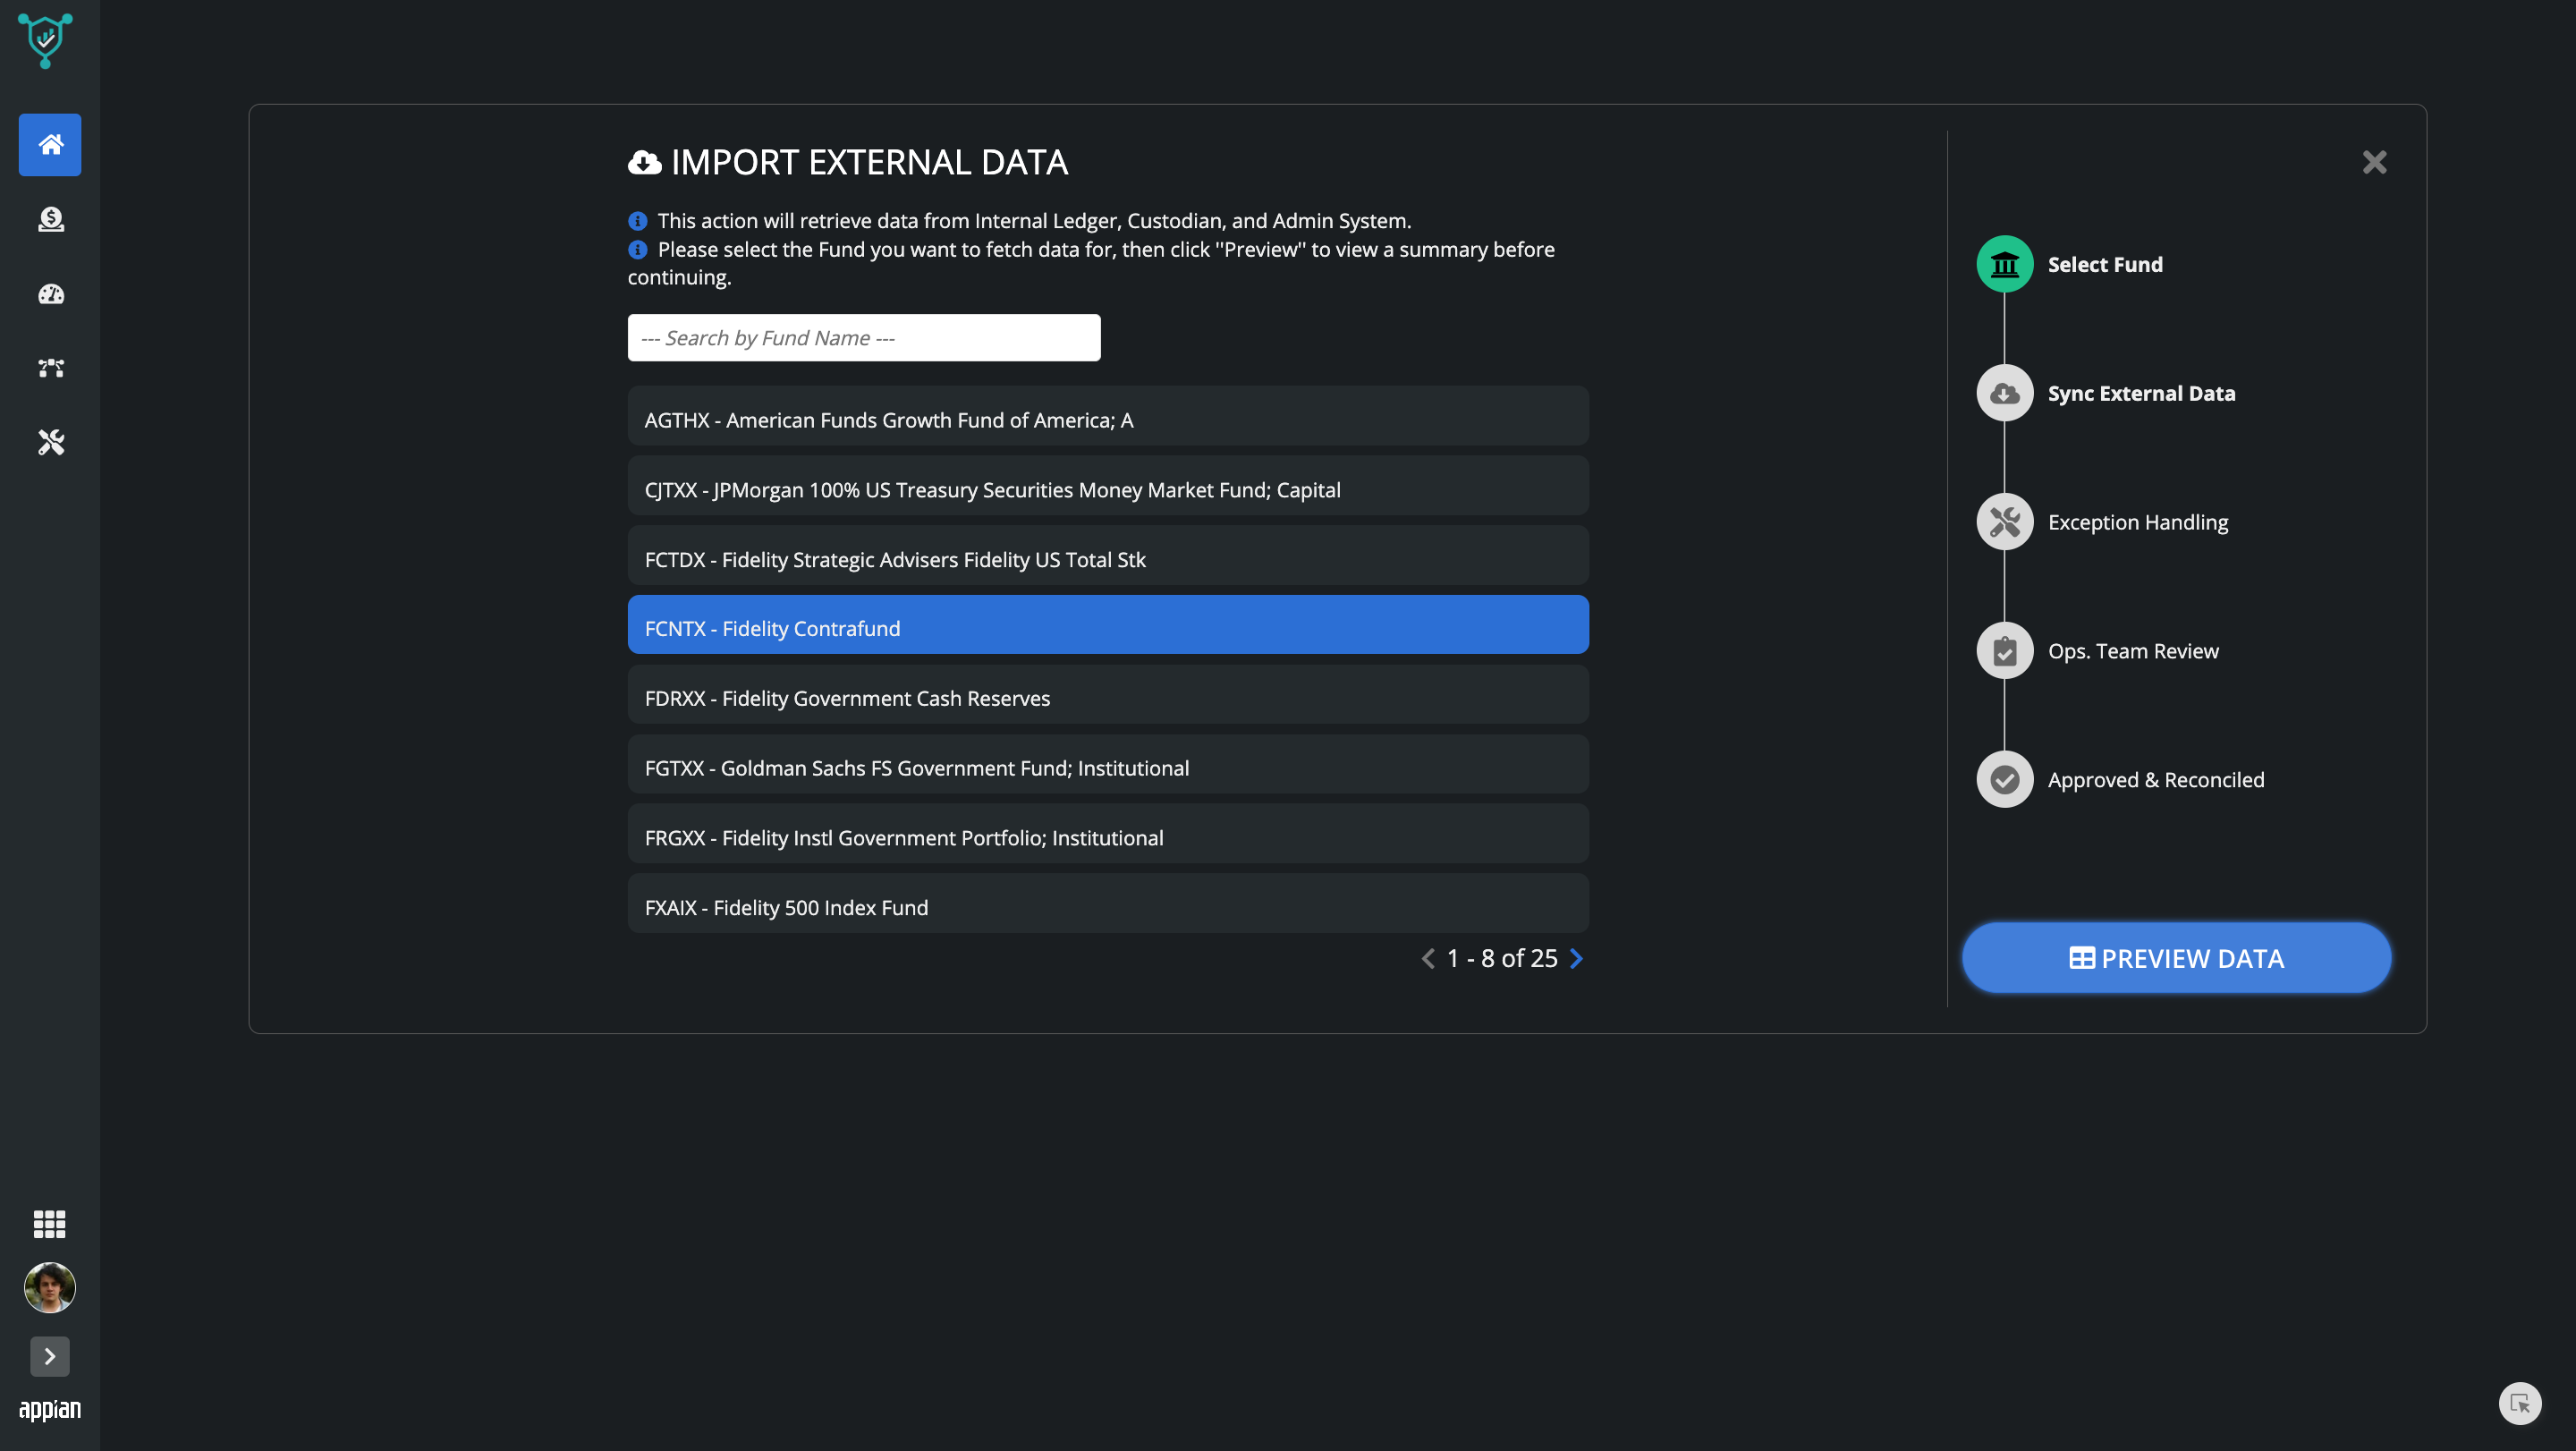The height and width of the screenshot is (1451, 2576).
Task: Click the Select Fund step label
Action: [x=2105, y=264]
